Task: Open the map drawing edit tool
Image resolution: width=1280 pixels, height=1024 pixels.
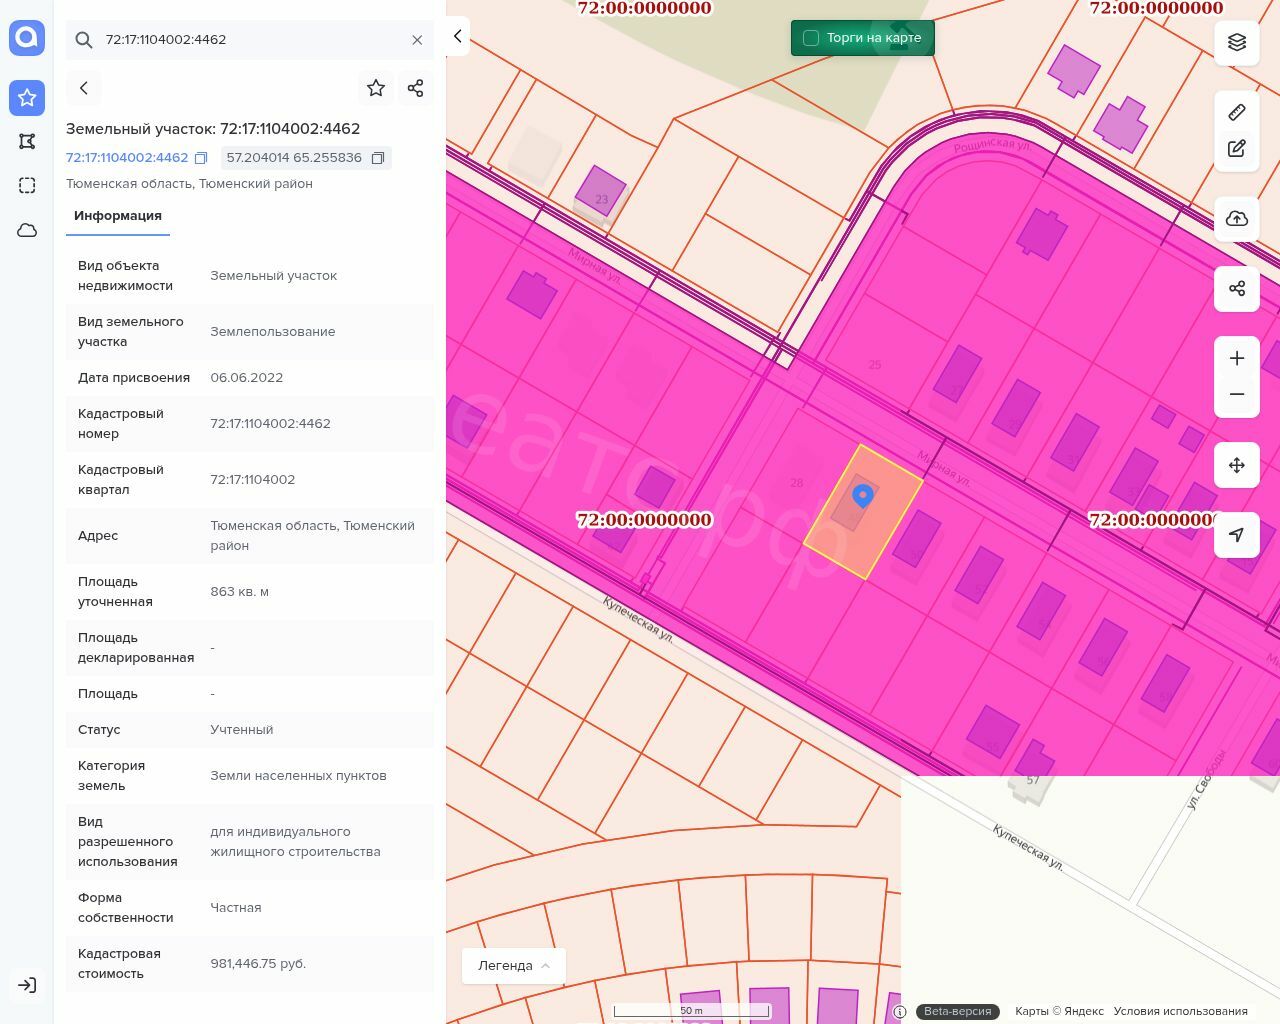Action: click(x=1236, y=149)
